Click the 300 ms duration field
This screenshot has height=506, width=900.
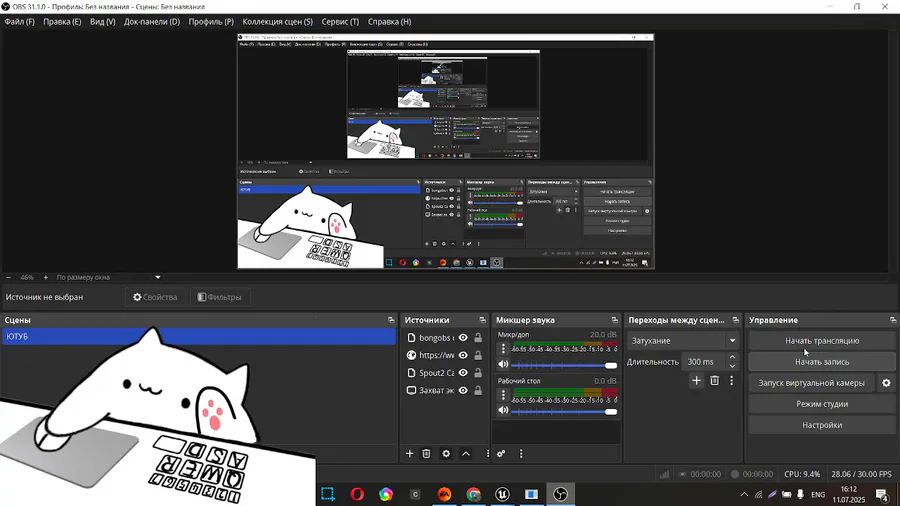pyautogui.click(x=704, y=362)
